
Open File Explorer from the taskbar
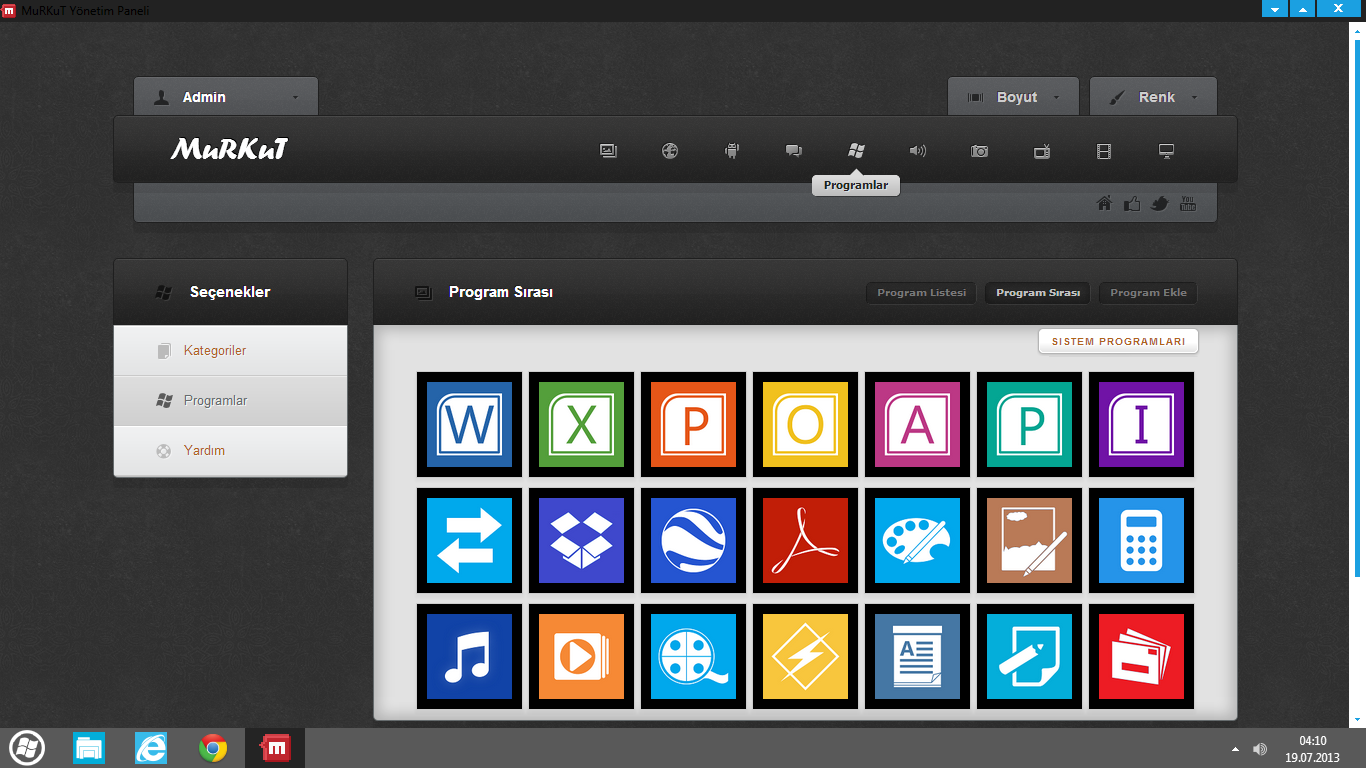coord(89,748)
